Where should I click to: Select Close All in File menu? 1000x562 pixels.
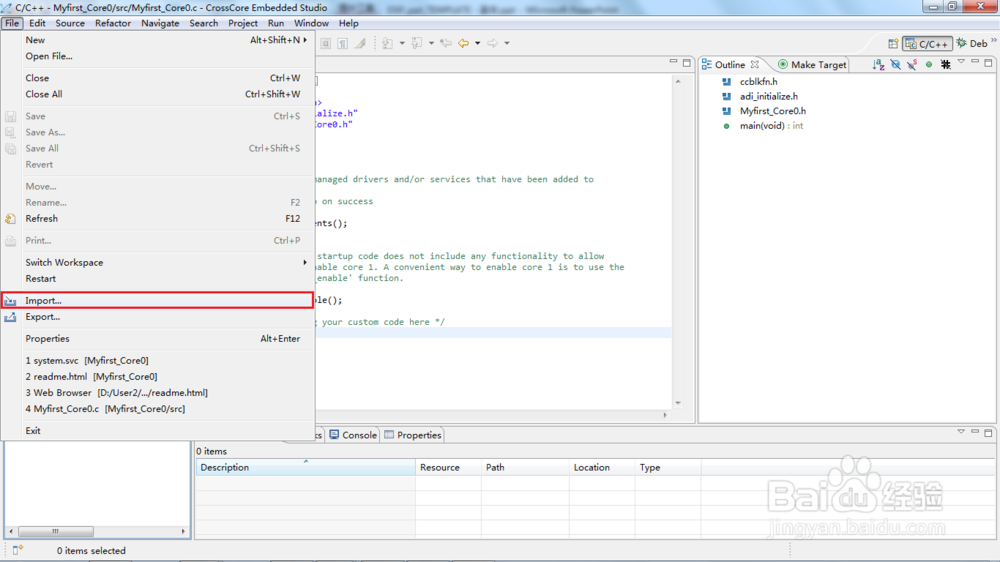158,94
